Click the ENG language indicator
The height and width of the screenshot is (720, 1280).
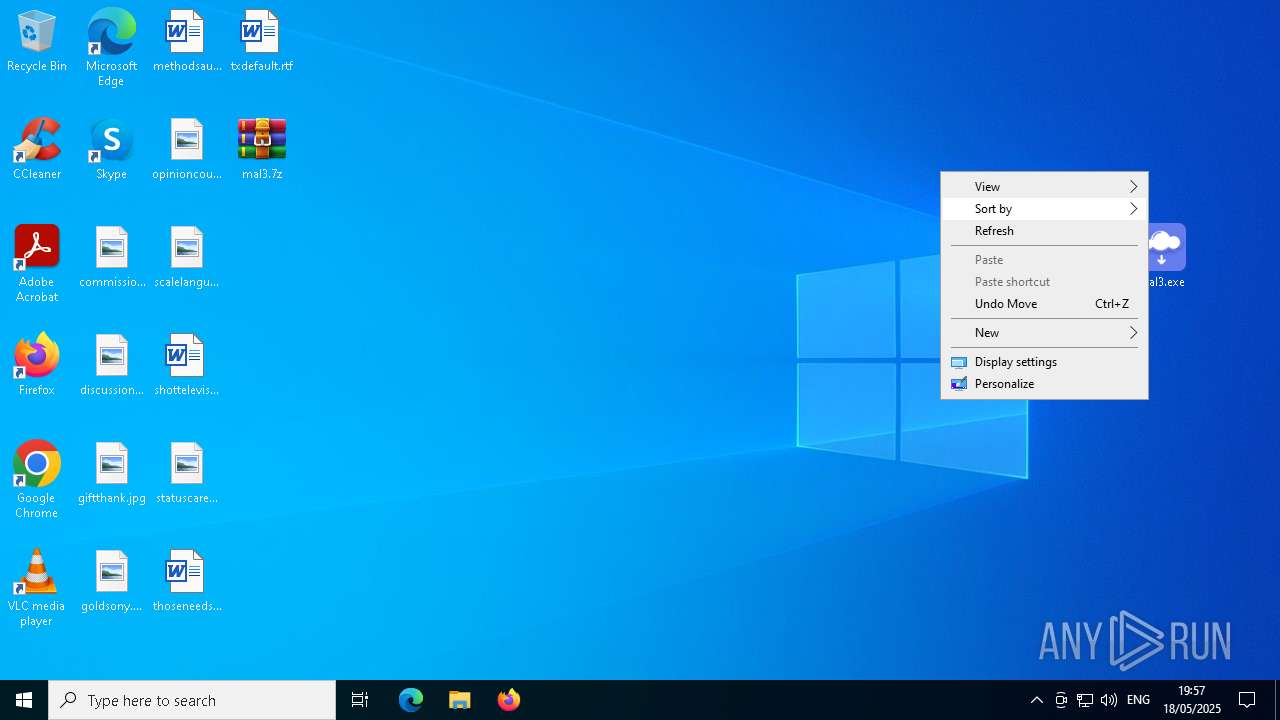(x=1138, y=700)
